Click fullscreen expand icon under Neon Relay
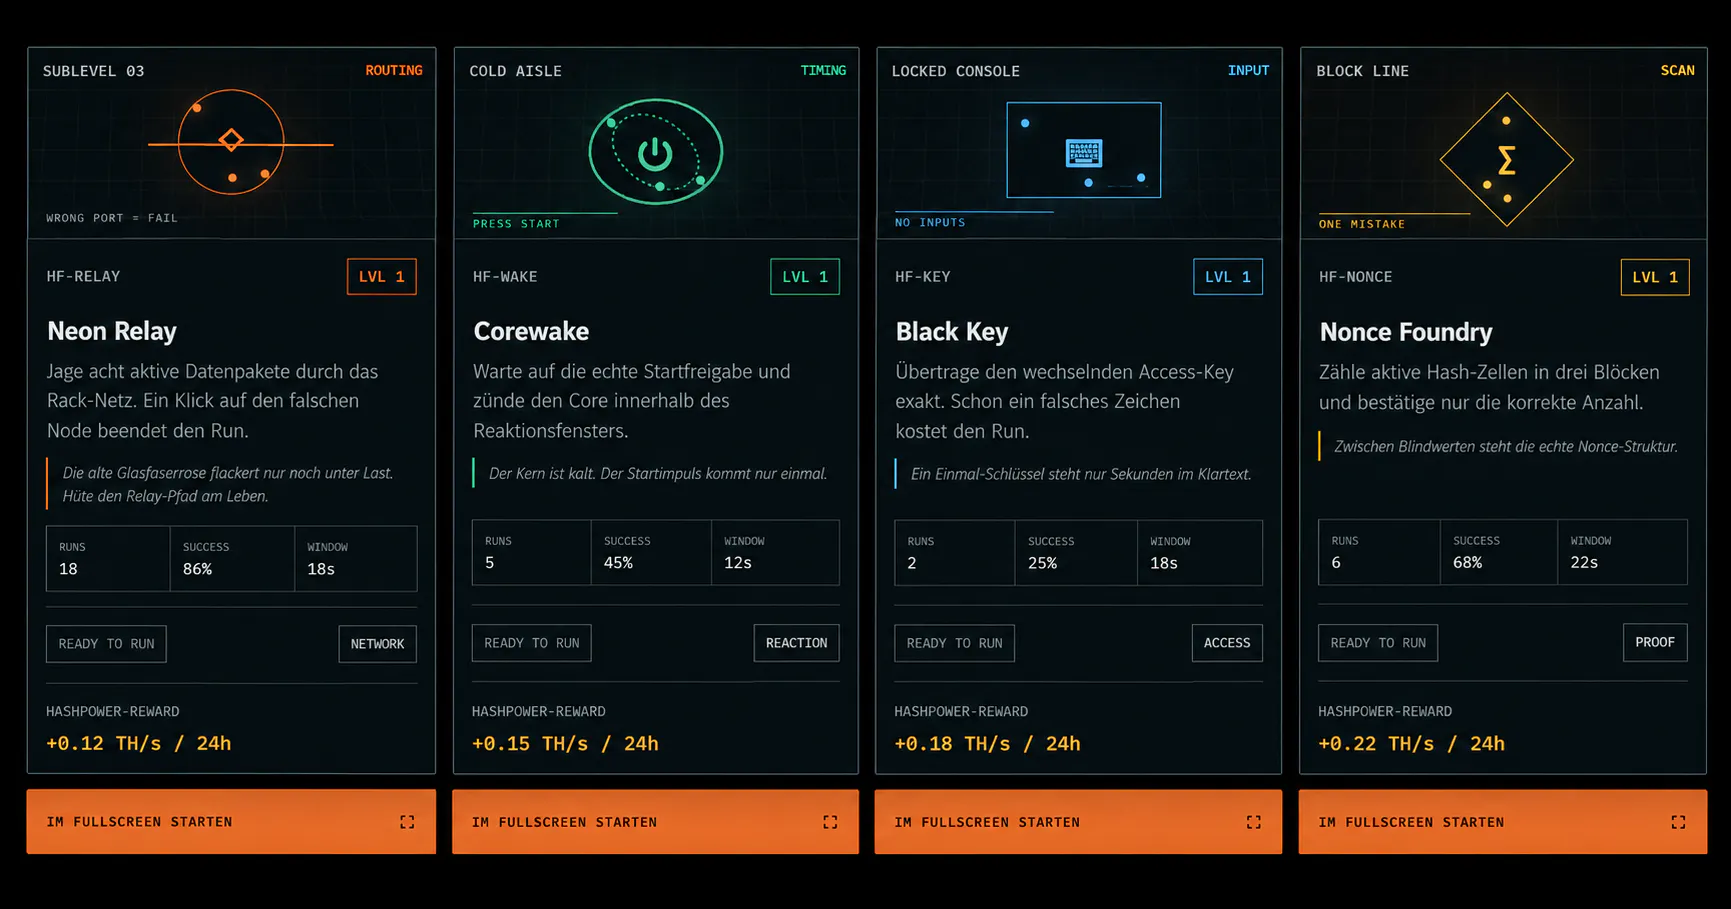This screenshot has height=909, width=1731. (407, 822)
